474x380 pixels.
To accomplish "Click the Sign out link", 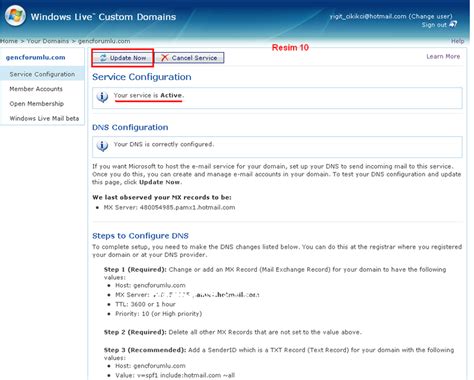I will 434,25.
